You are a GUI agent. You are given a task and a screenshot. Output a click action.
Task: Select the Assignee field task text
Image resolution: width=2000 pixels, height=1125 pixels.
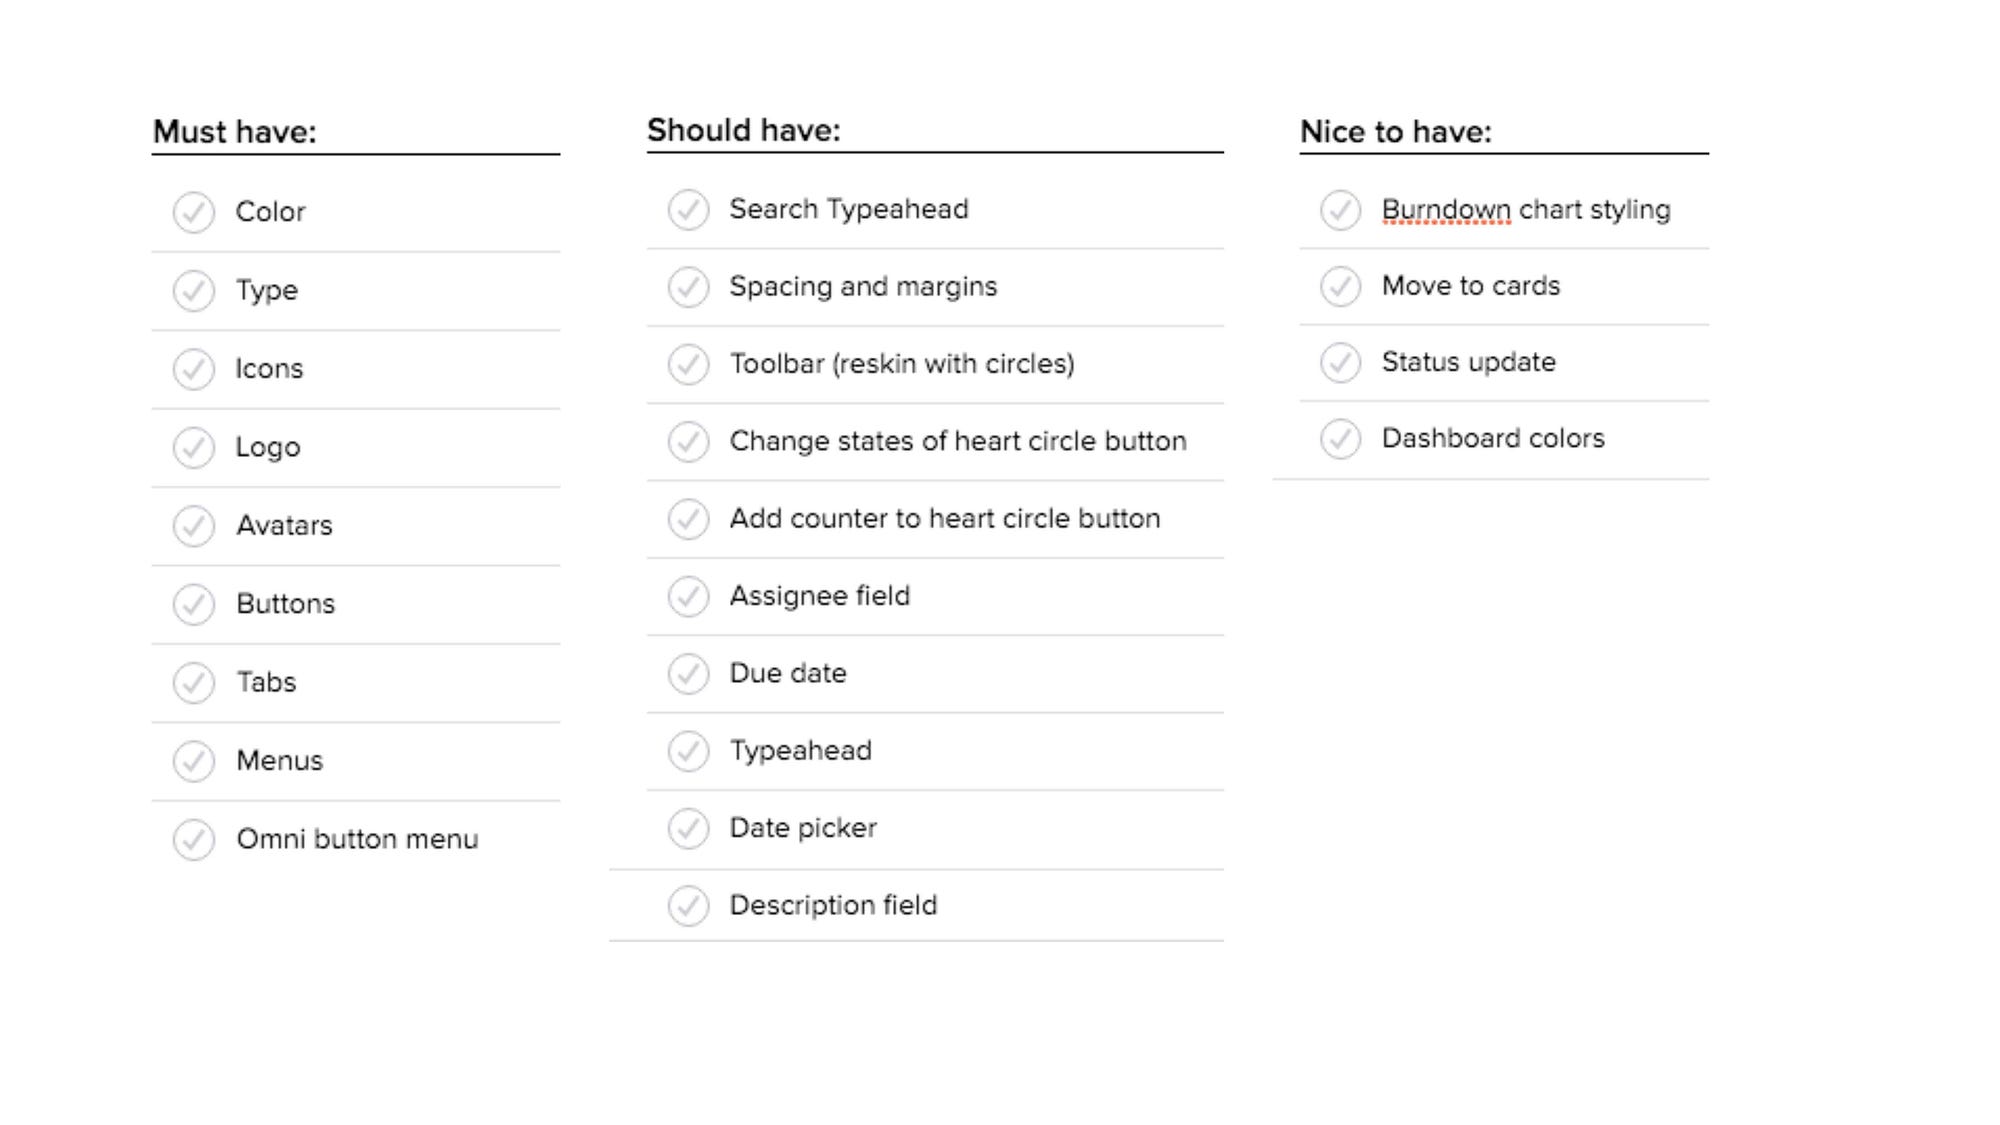[x=820, y=596]
